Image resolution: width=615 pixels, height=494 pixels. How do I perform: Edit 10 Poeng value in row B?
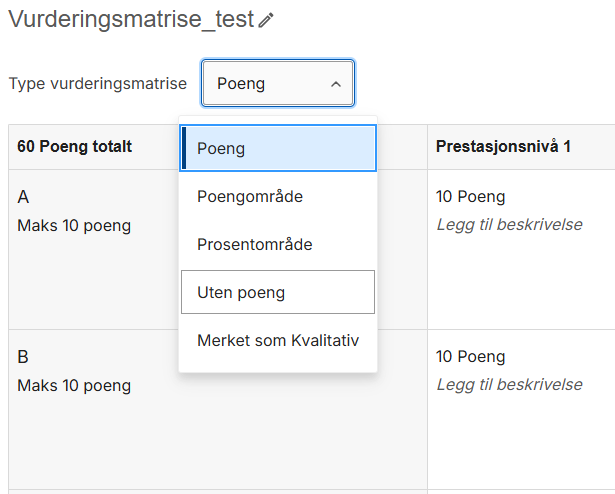470,357
